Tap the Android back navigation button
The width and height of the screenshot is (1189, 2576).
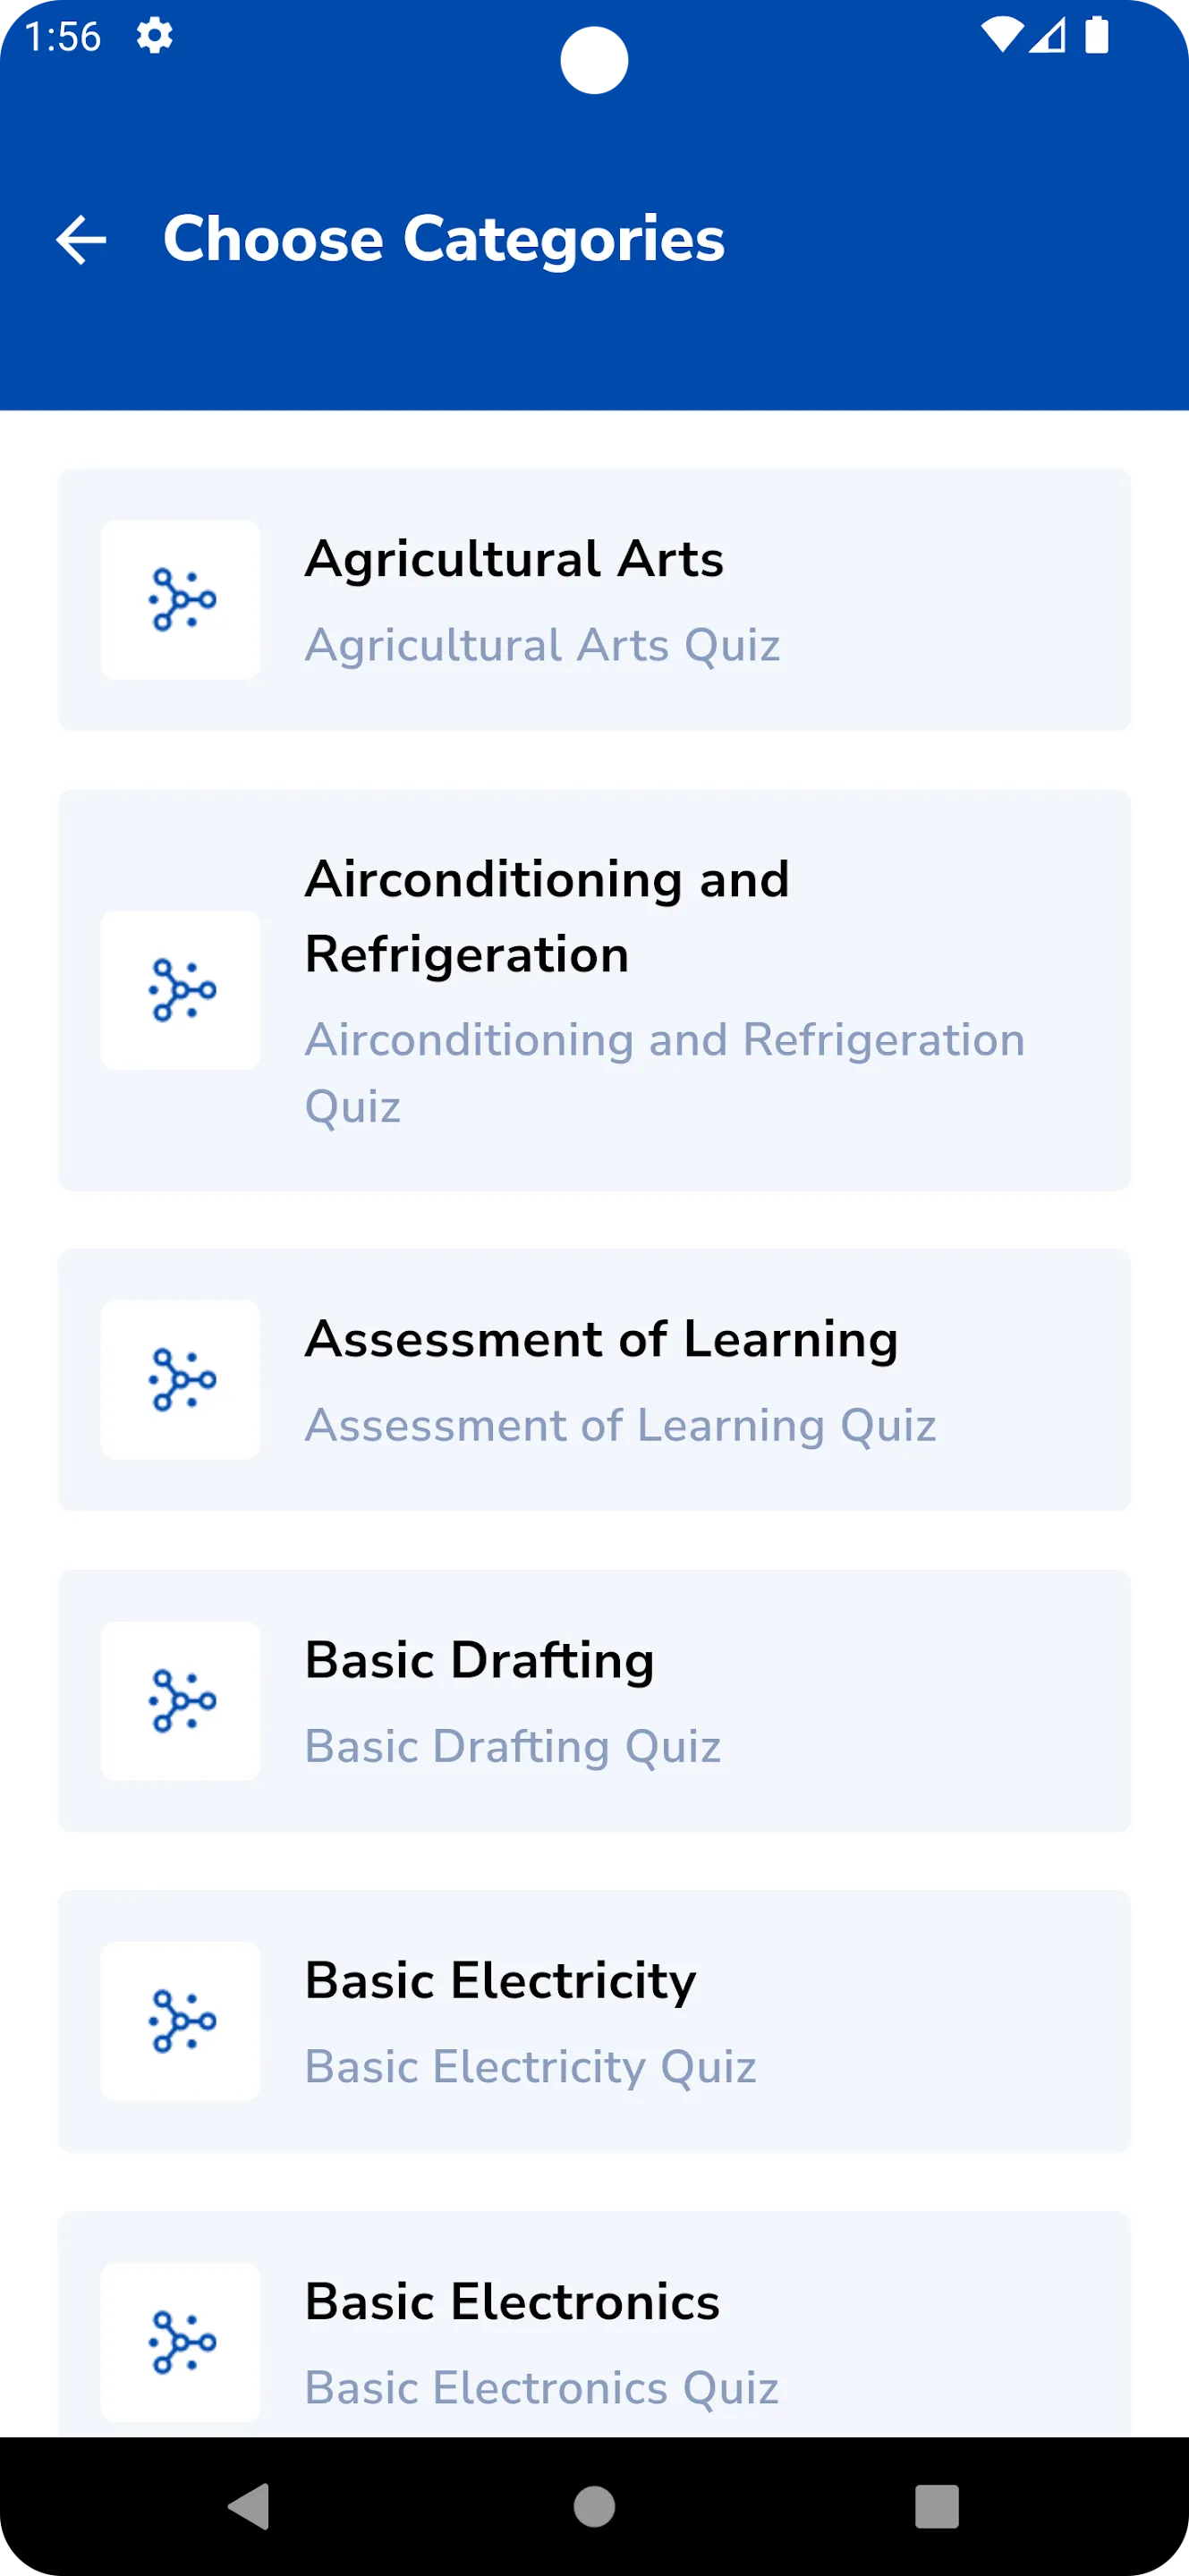tap(249, 2506)
